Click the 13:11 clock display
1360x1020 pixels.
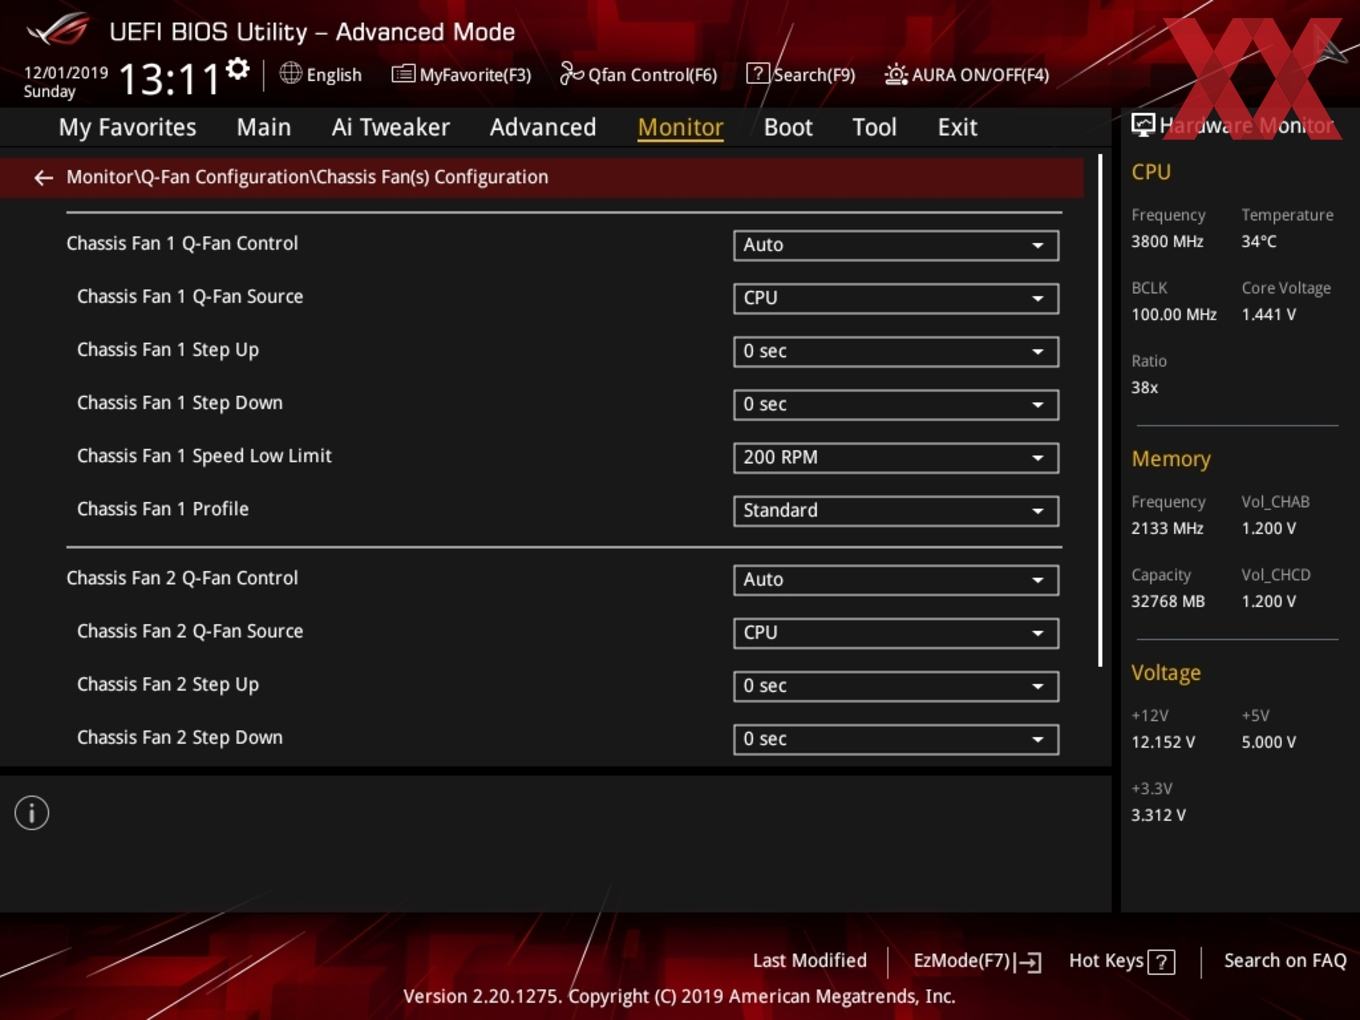pos(169,79)
